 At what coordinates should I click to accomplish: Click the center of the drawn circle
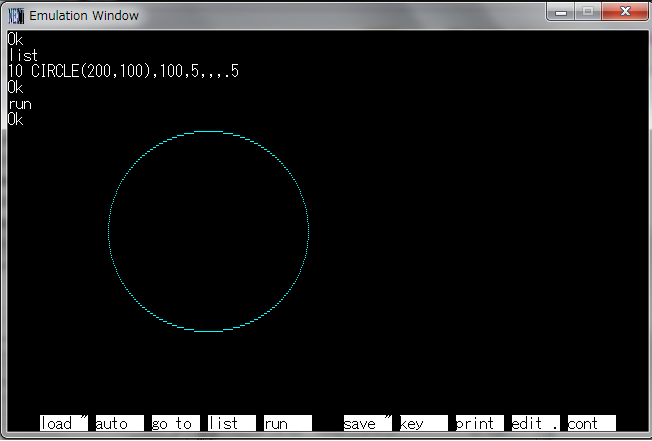pos(208,231)
